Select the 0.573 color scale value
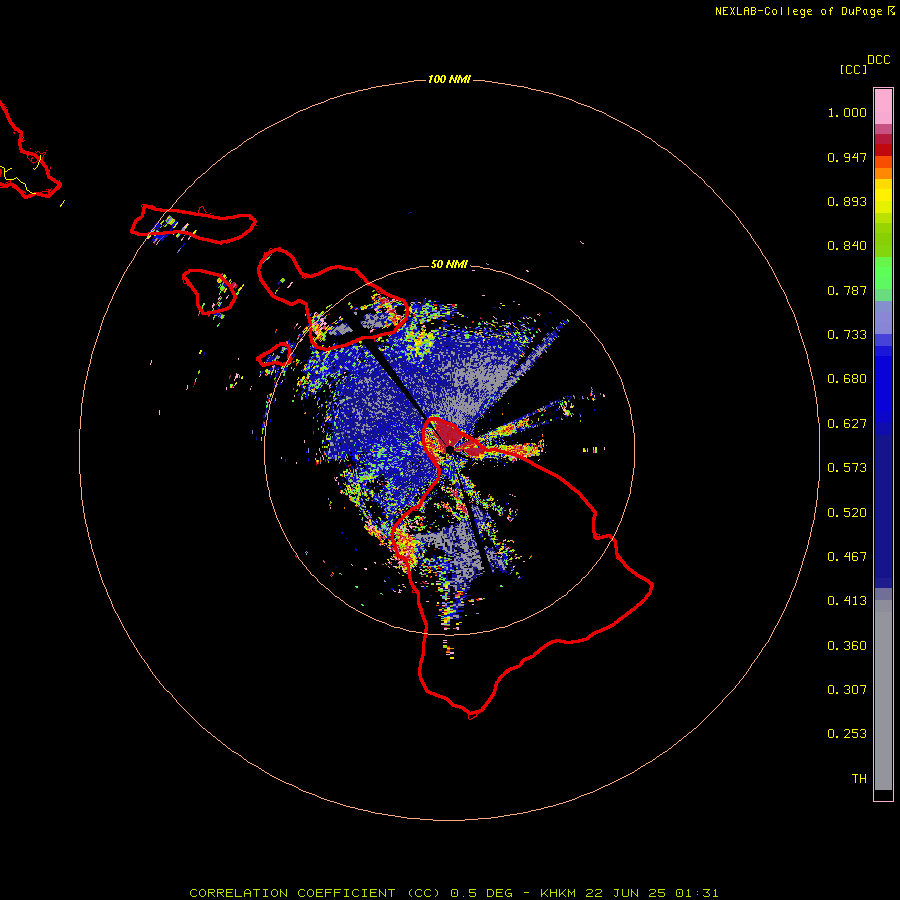This screenshot has width=900, height=900. click(847, 468)
